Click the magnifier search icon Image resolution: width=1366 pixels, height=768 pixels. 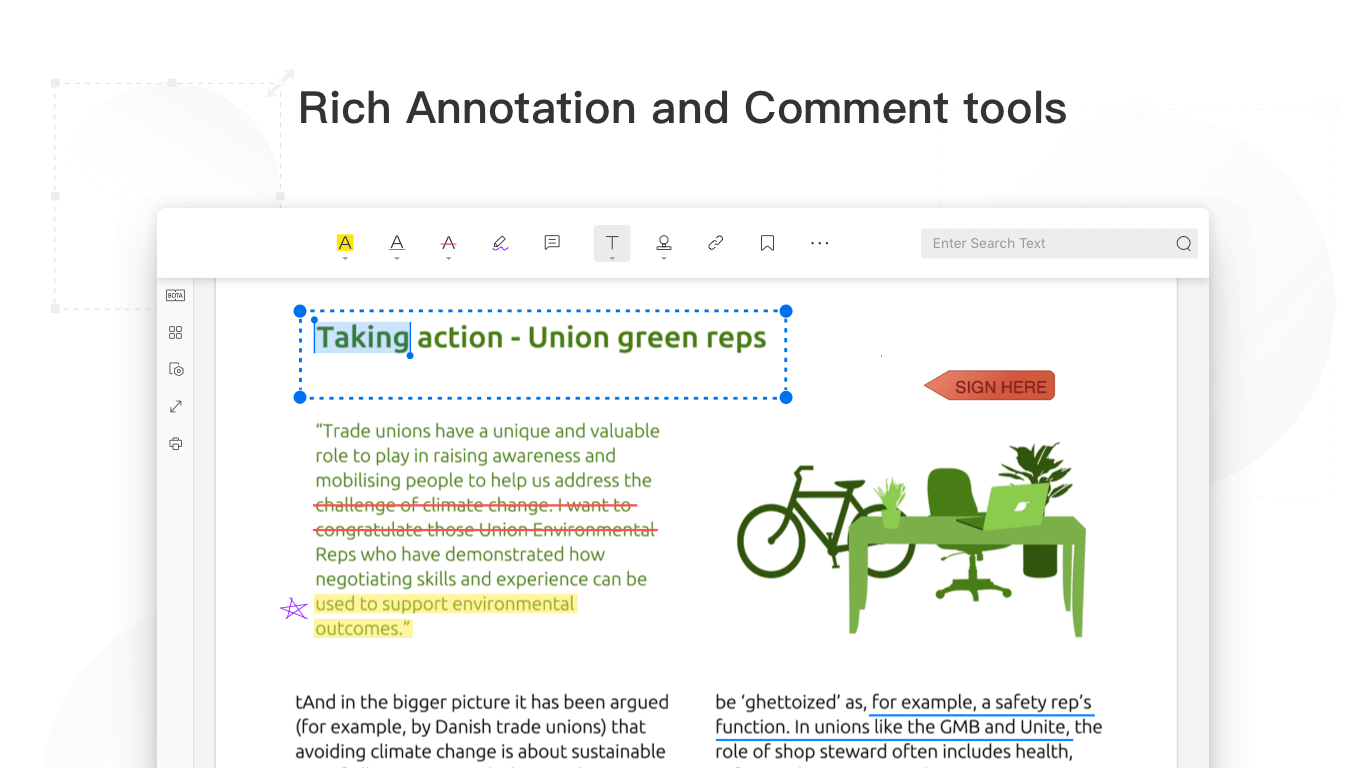[1184, 244]
